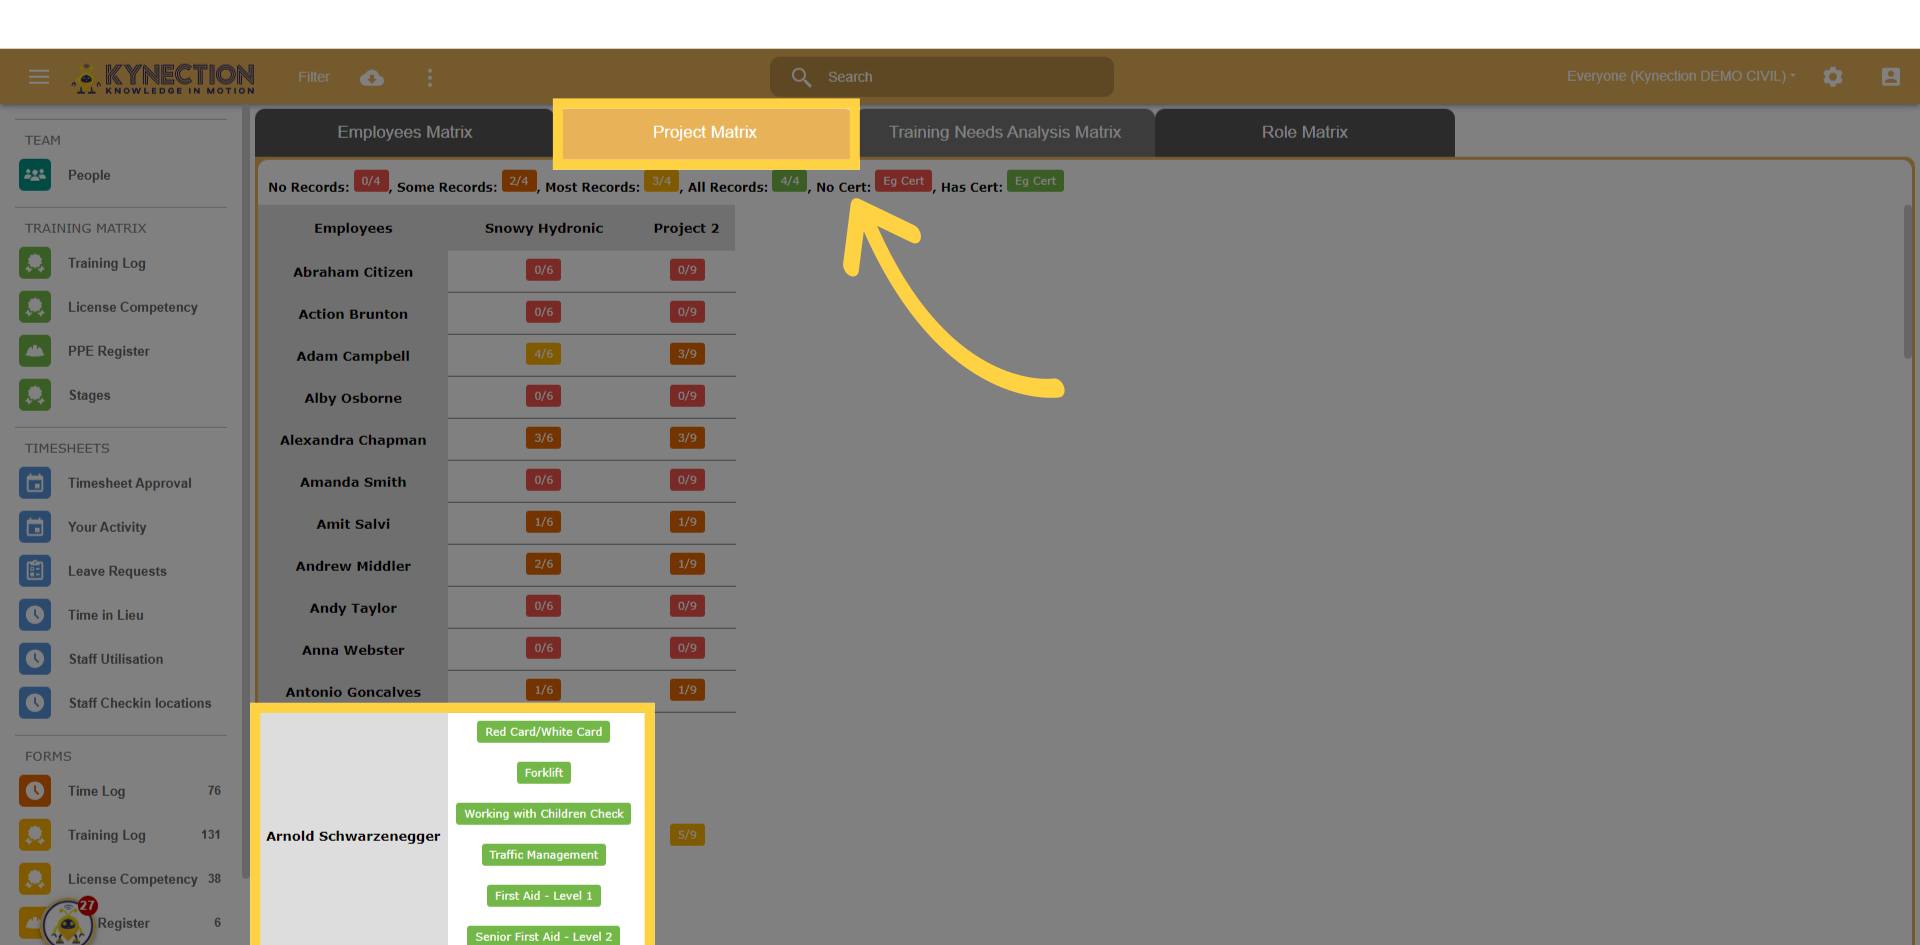Select employee Arnold Schwarzenegger
The width and height of the screenshot is (1920, 945).
353,836
